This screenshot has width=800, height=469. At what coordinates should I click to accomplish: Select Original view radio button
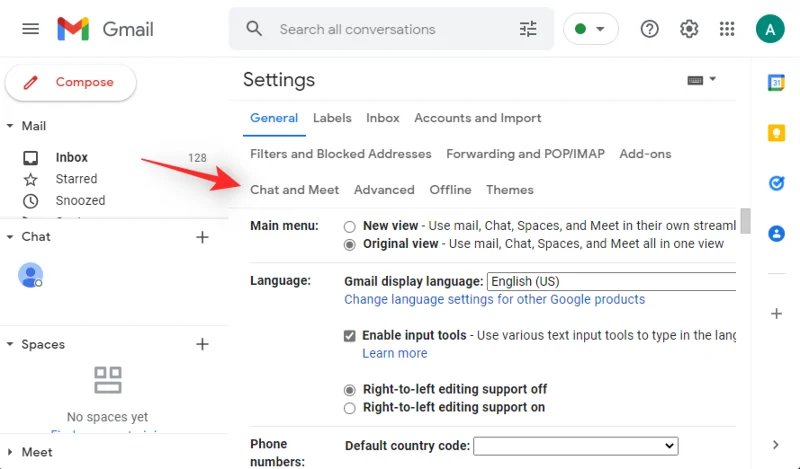(349, 244)
